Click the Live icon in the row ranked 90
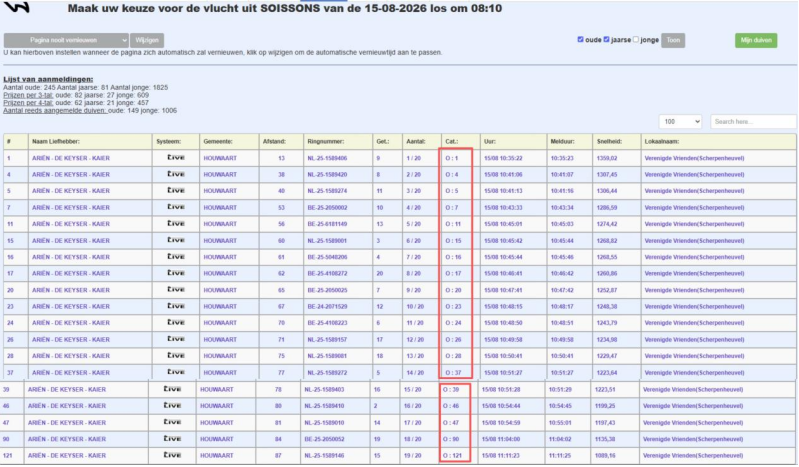 coord(172,438)
